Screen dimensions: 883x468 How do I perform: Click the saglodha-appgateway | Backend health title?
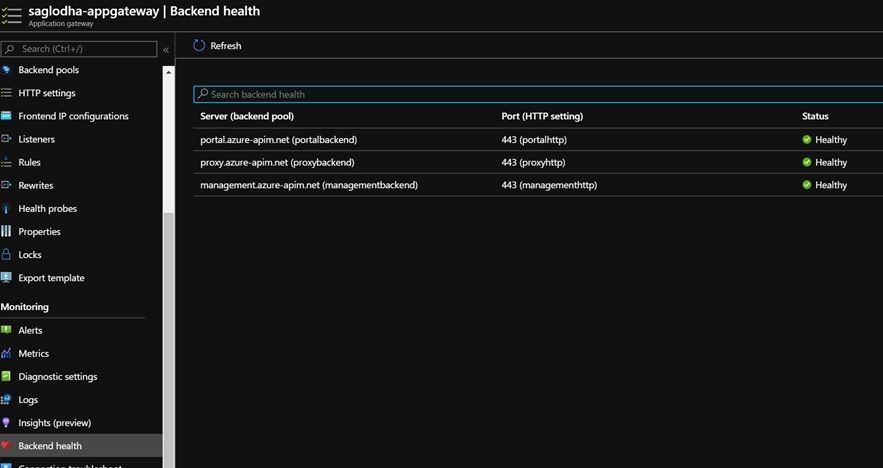pos(144,11)
